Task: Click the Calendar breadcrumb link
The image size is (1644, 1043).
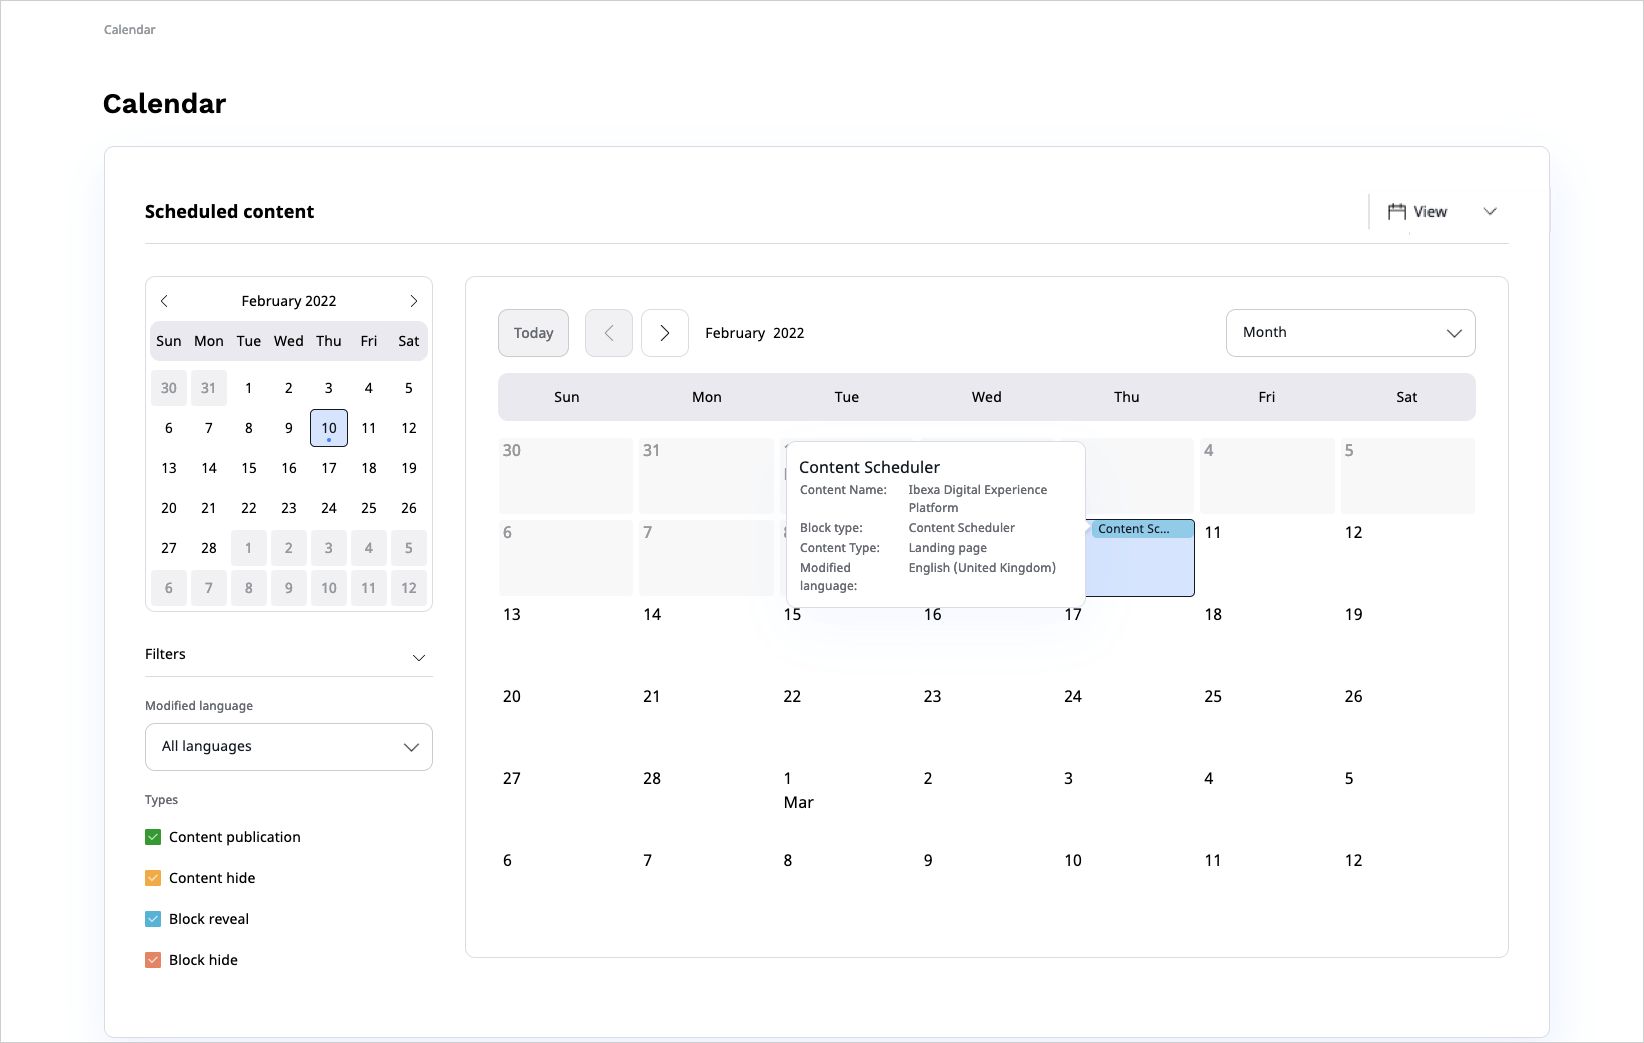Action: pos(130,30)
